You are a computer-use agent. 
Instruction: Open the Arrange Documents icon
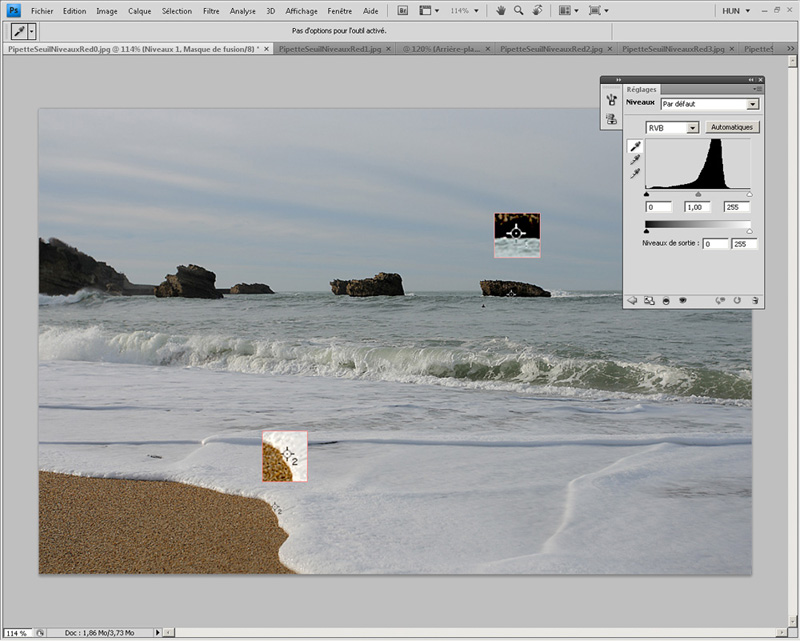click(564, 11)
